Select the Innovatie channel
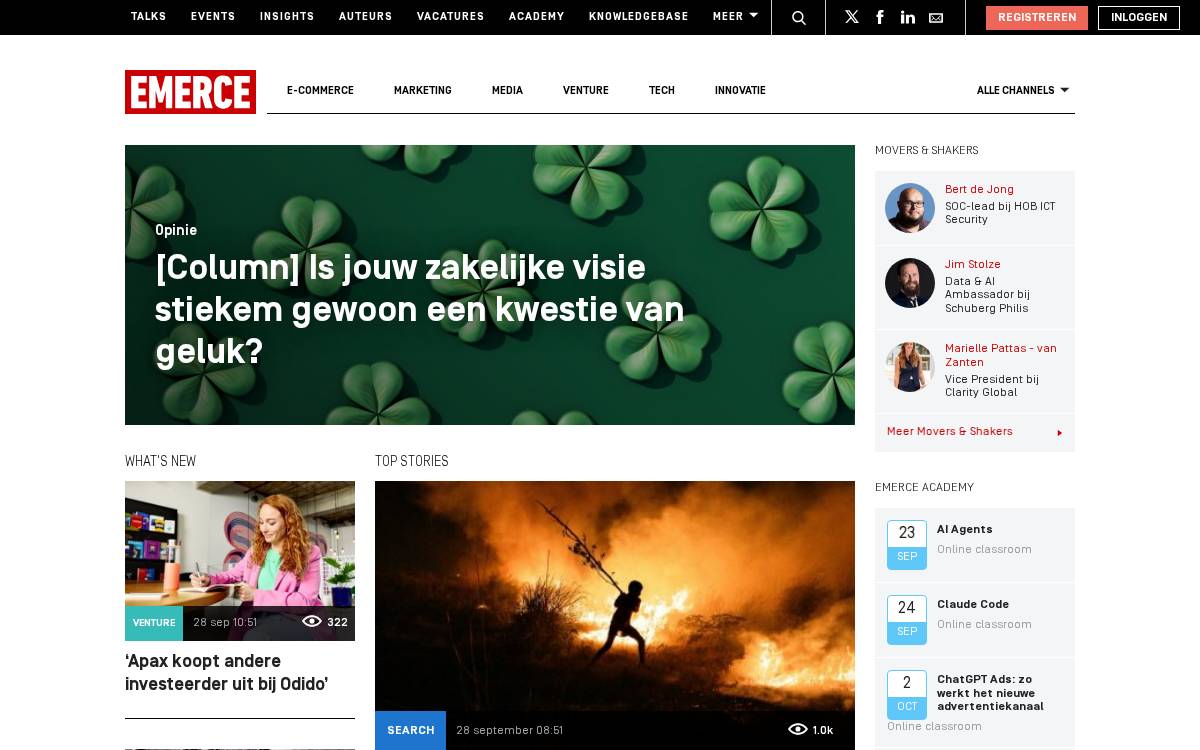The image size is (1200, 750). coord(740,90)
